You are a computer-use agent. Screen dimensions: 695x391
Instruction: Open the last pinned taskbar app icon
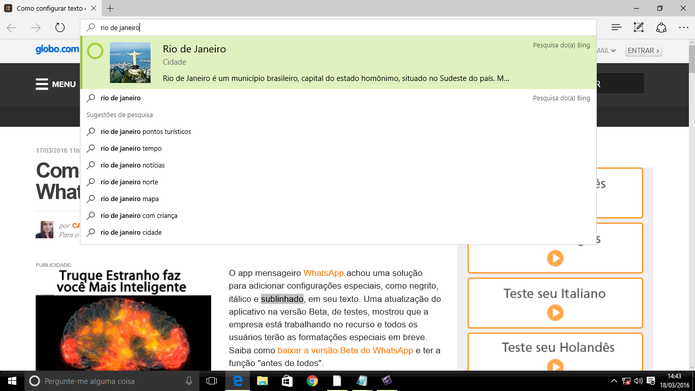[387, 381]
